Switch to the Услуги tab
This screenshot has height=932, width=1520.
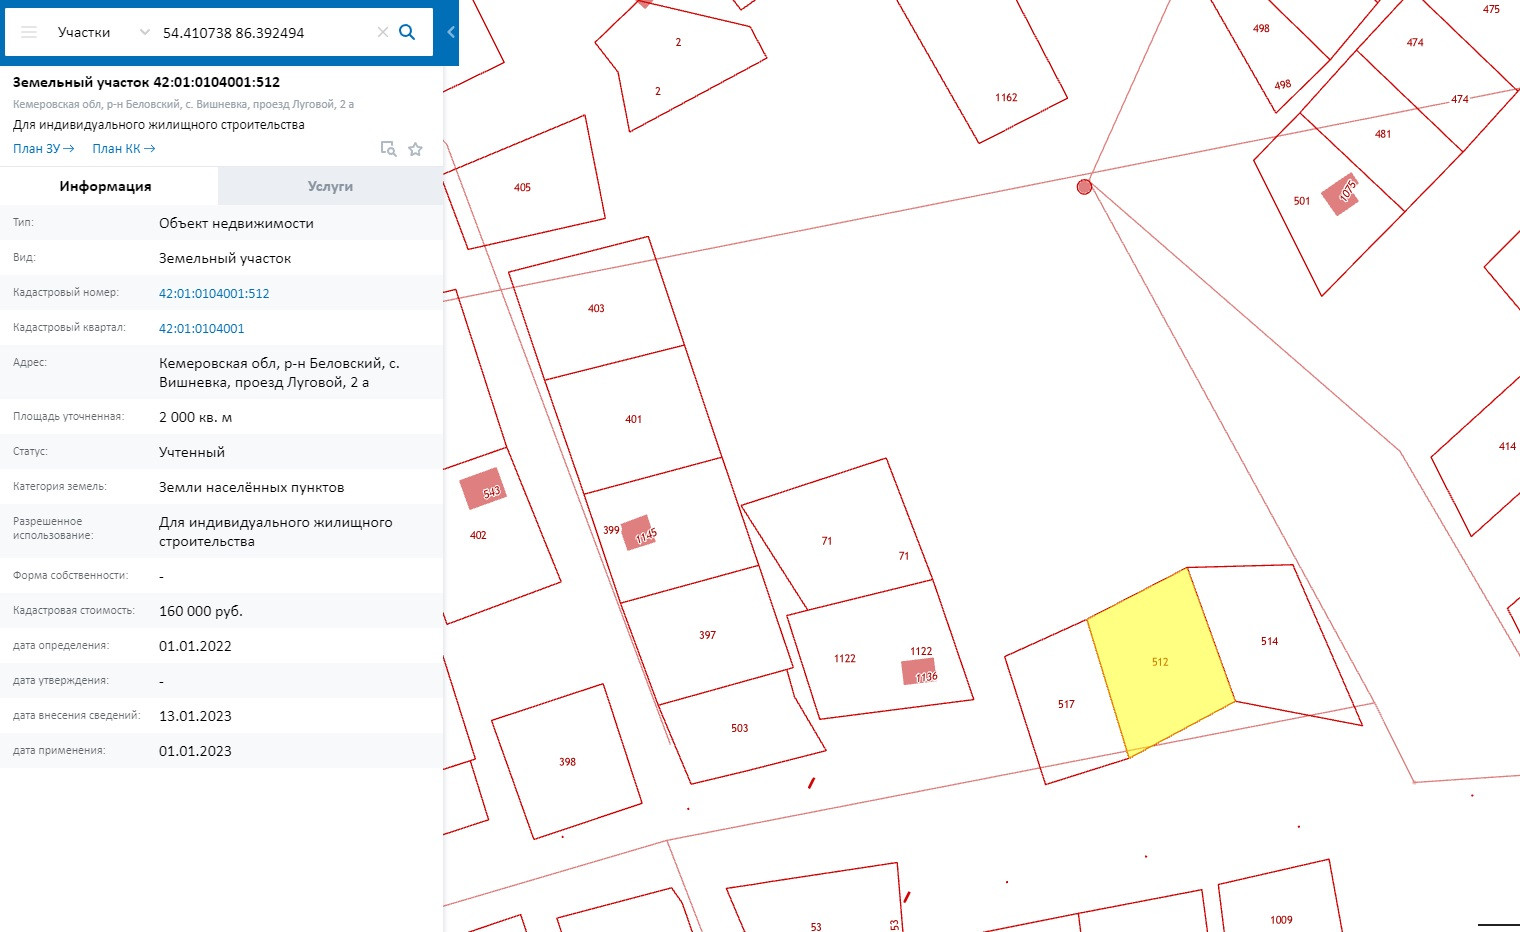coord(330,186)
